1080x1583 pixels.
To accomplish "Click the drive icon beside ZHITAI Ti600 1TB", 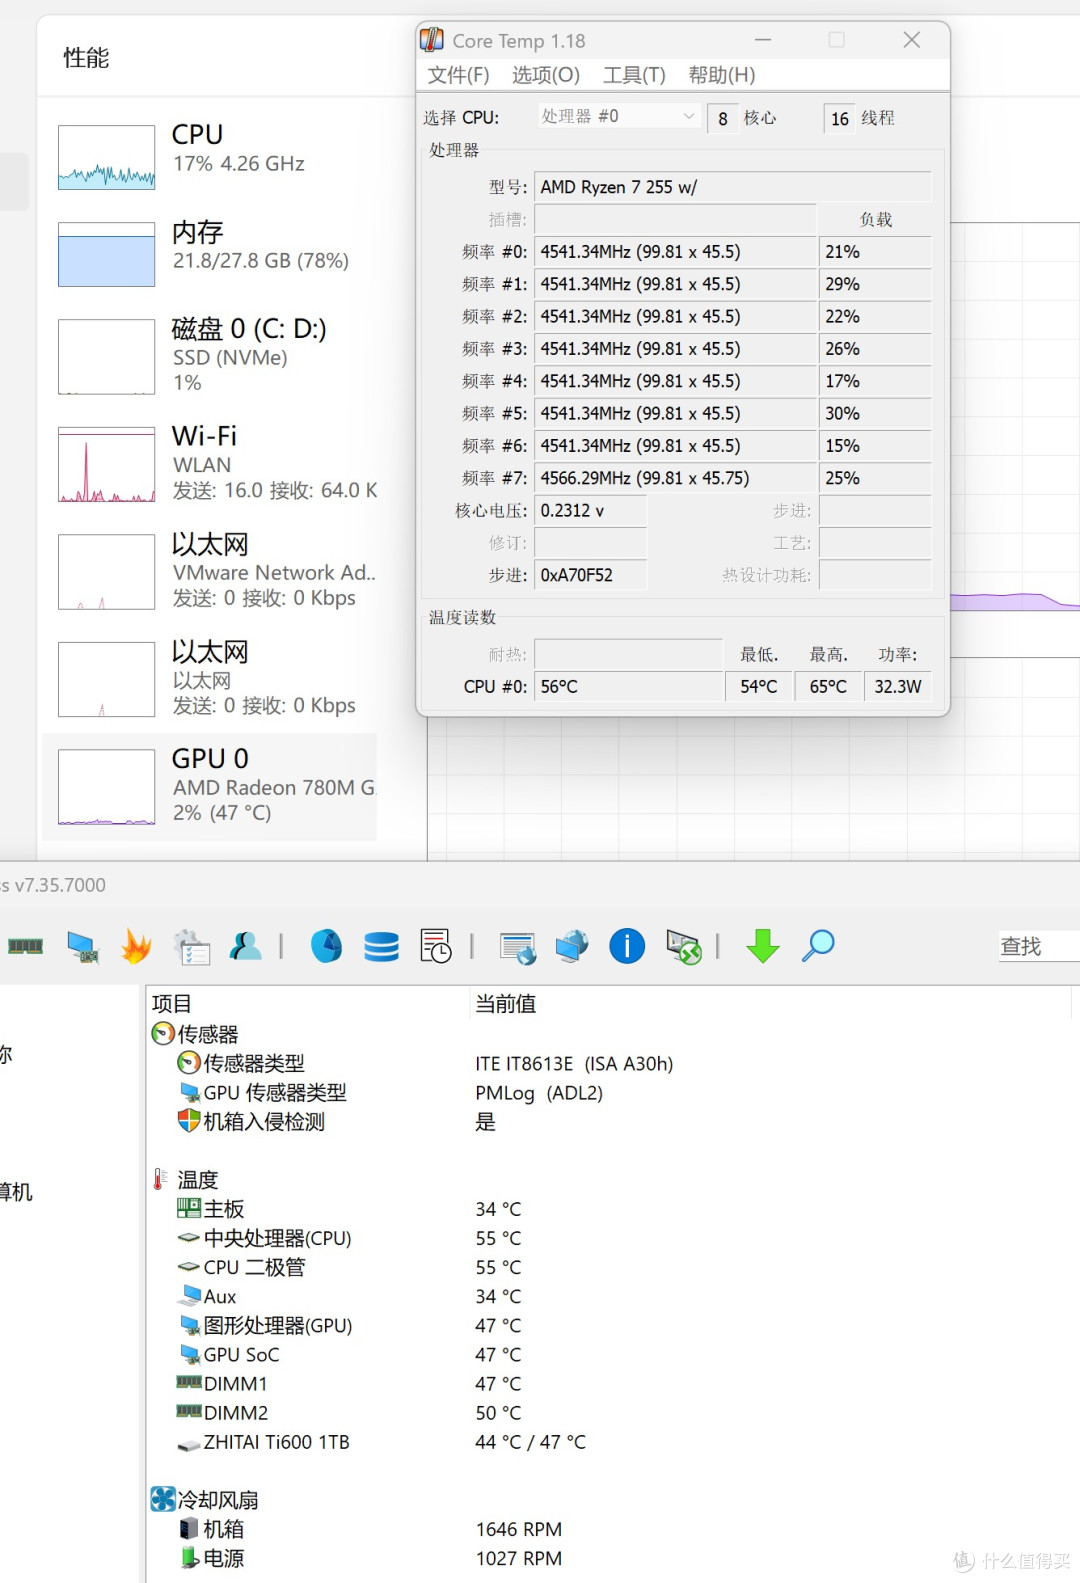I will 189,1444.
